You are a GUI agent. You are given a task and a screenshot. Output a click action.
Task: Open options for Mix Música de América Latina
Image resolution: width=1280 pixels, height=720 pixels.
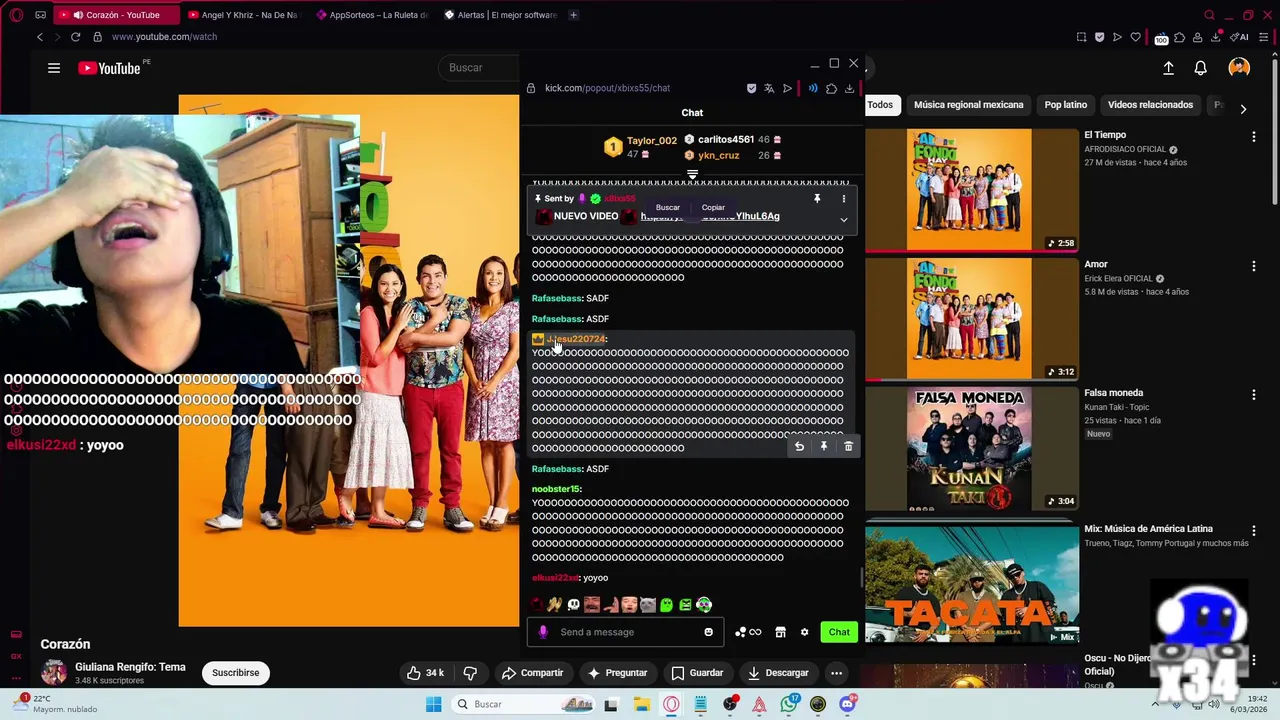[x=1253, y=530]
